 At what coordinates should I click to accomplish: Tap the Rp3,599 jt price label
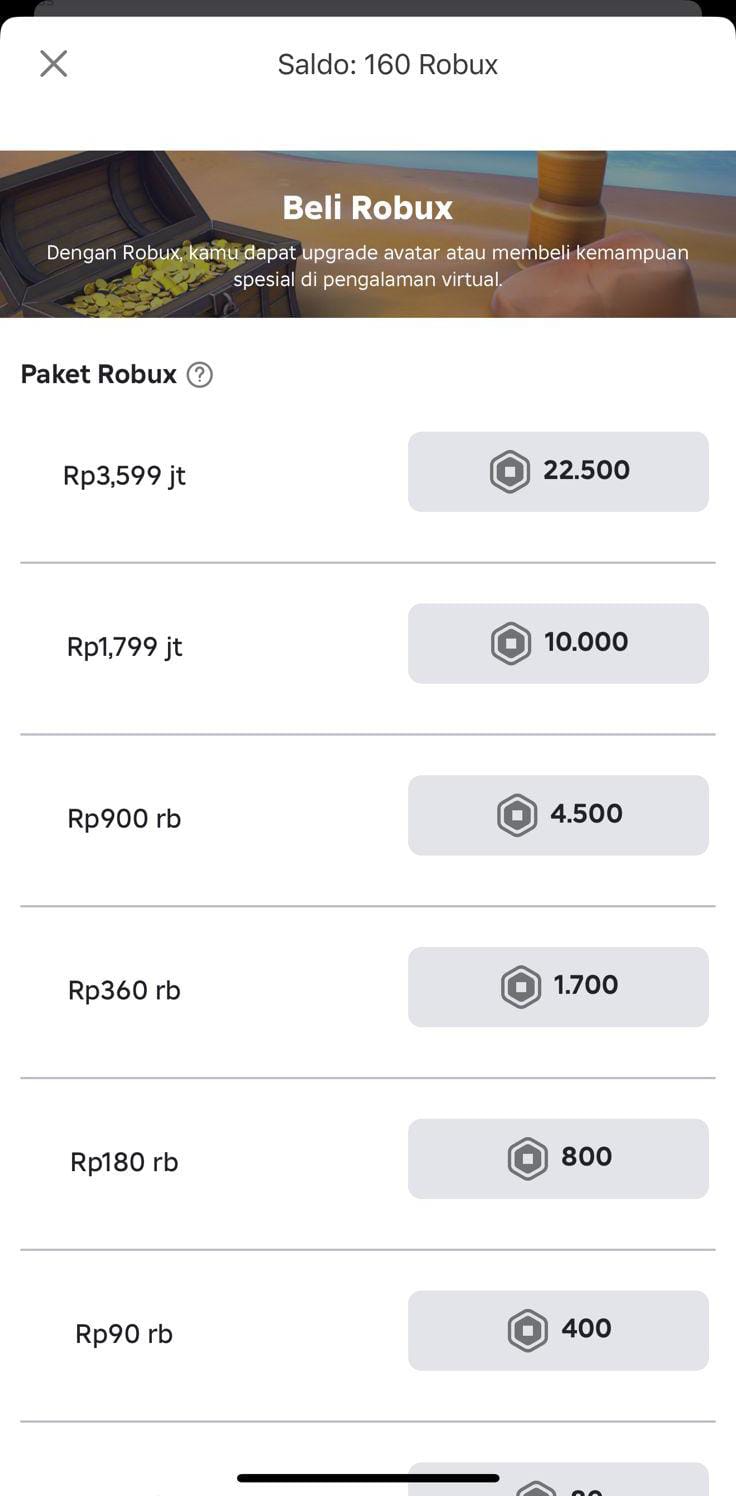click(125, 475)
